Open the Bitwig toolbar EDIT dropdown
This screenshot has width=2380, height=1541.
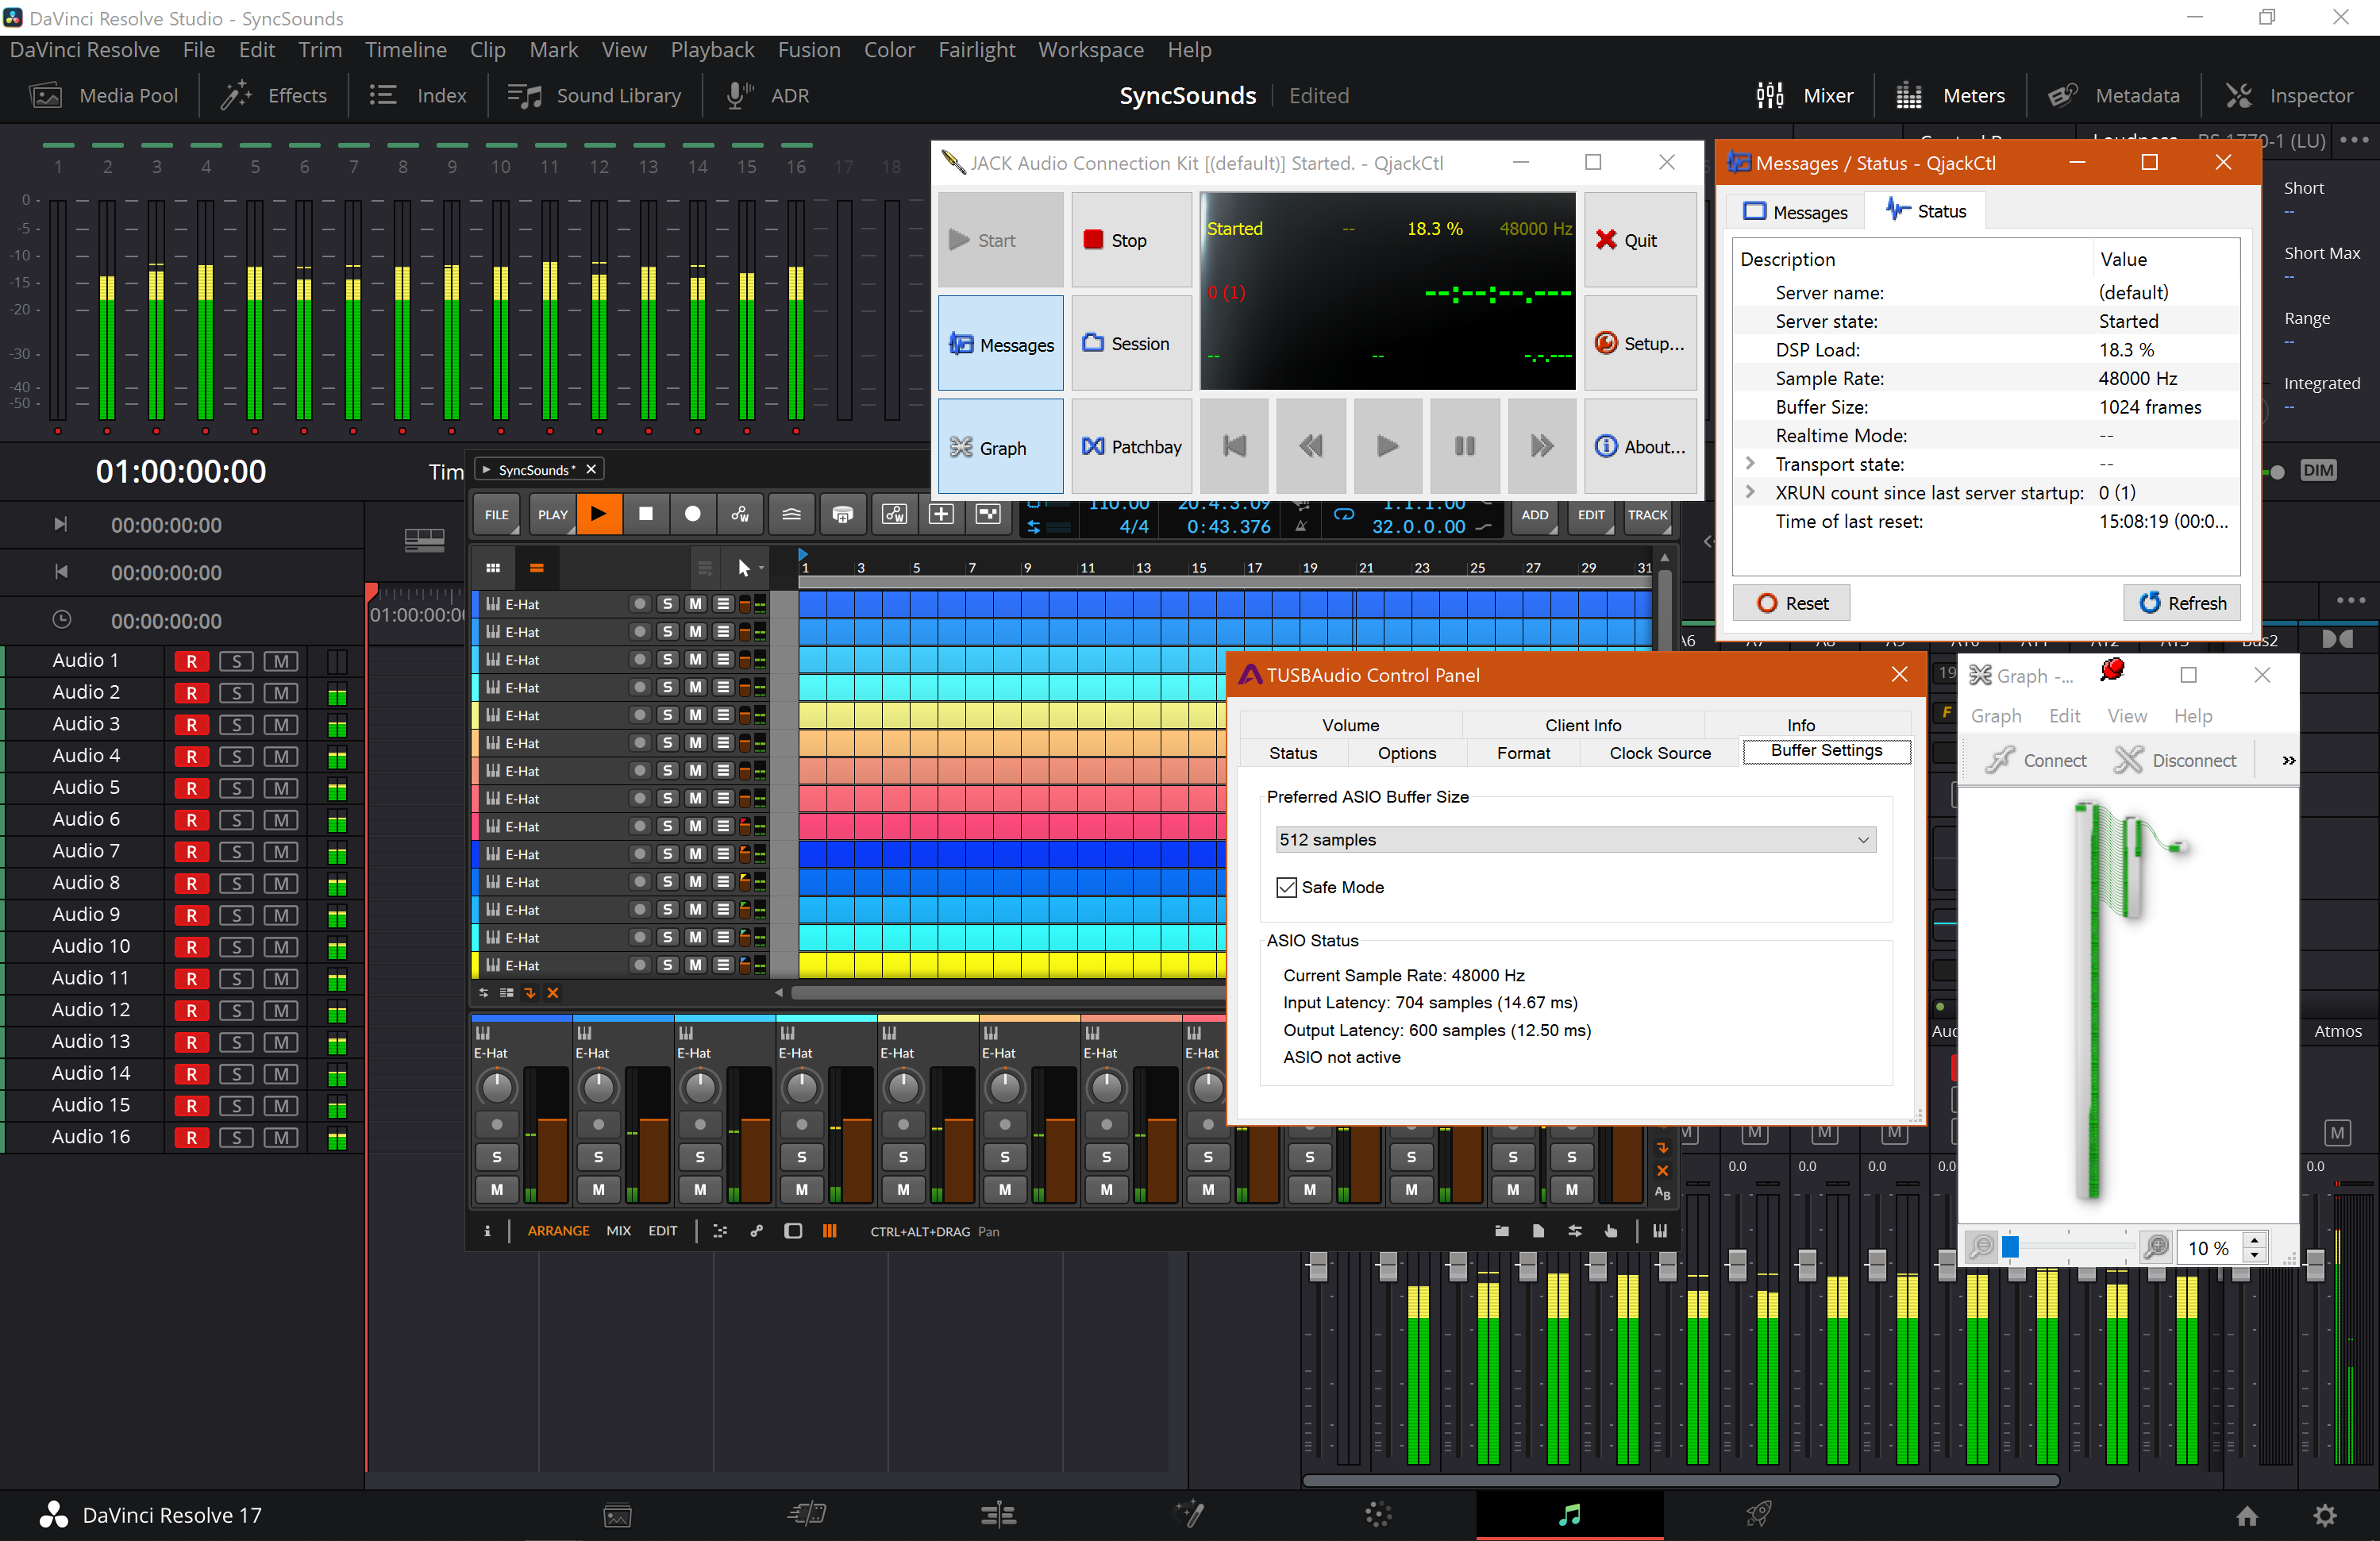click(1591, 515)
